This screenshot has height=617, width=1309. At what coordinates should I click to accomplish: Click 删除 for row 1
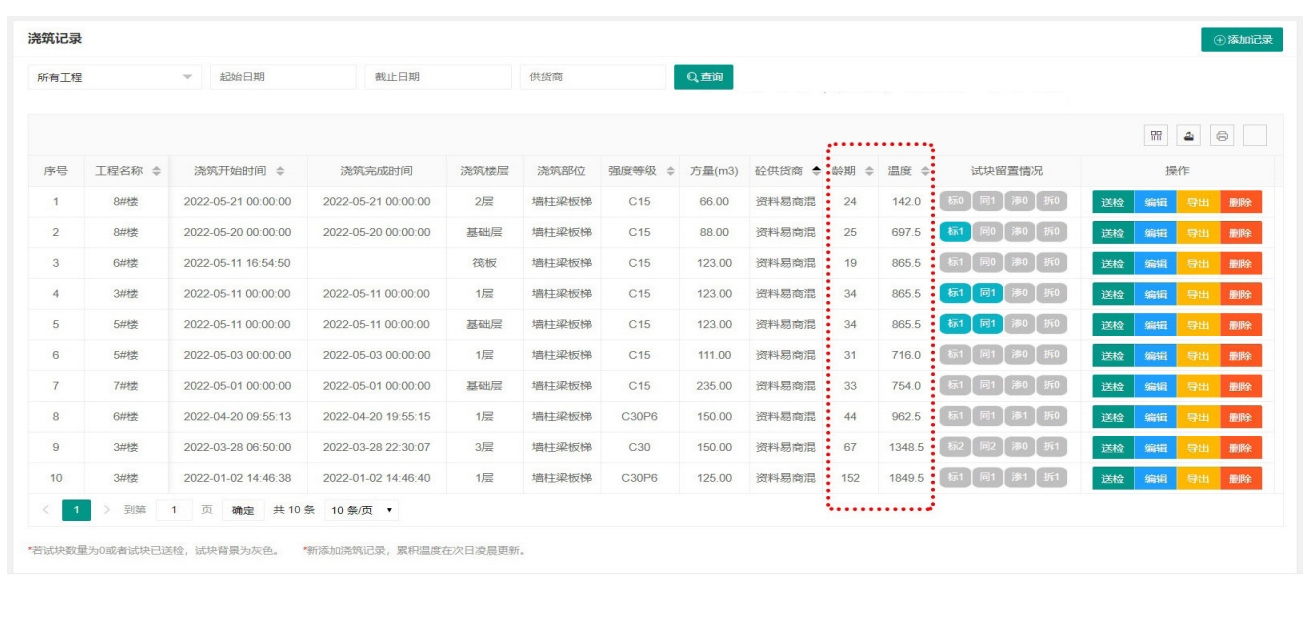(1240, 202)
